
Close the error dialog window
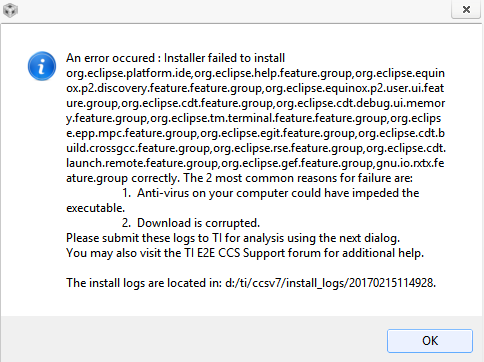tap(466, 9)
